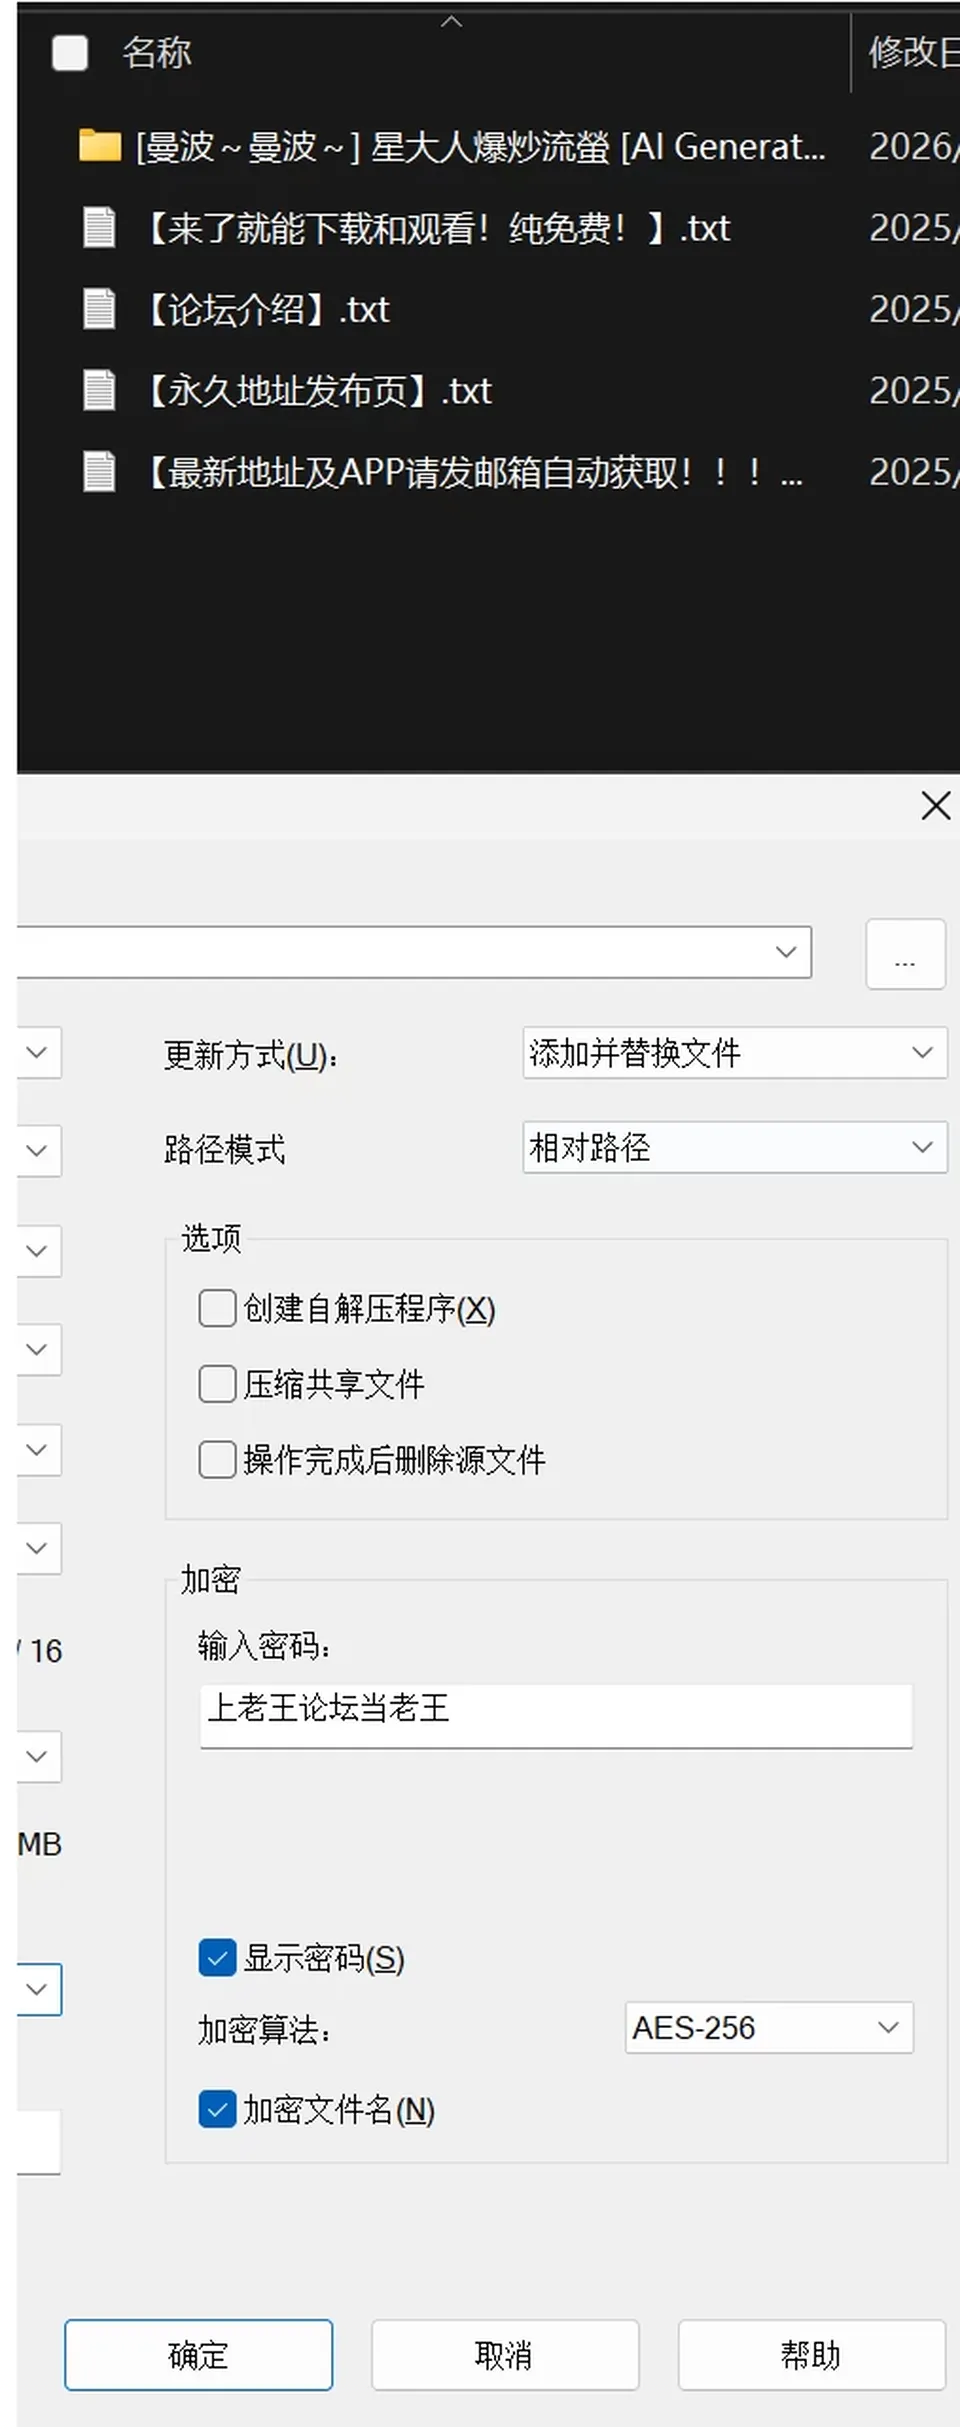Expand the archive path combo box arrow
960x2427 pixels.
pyautogui.click(x=786, y=952)
